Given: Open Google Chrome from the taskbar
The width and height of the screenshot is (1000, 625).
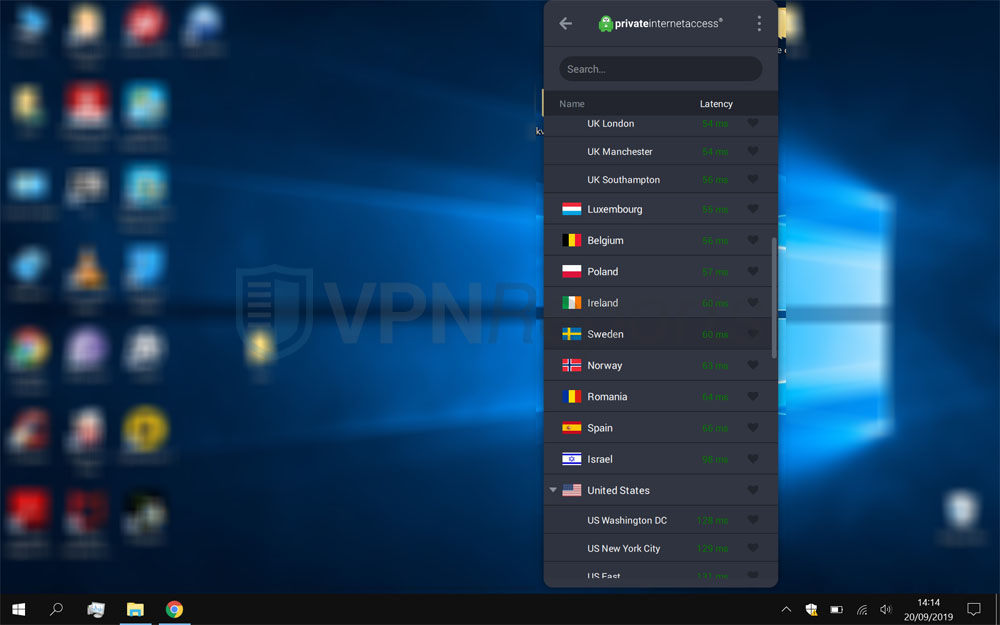Looking at the screenshot, I should (x=174, y=609).
